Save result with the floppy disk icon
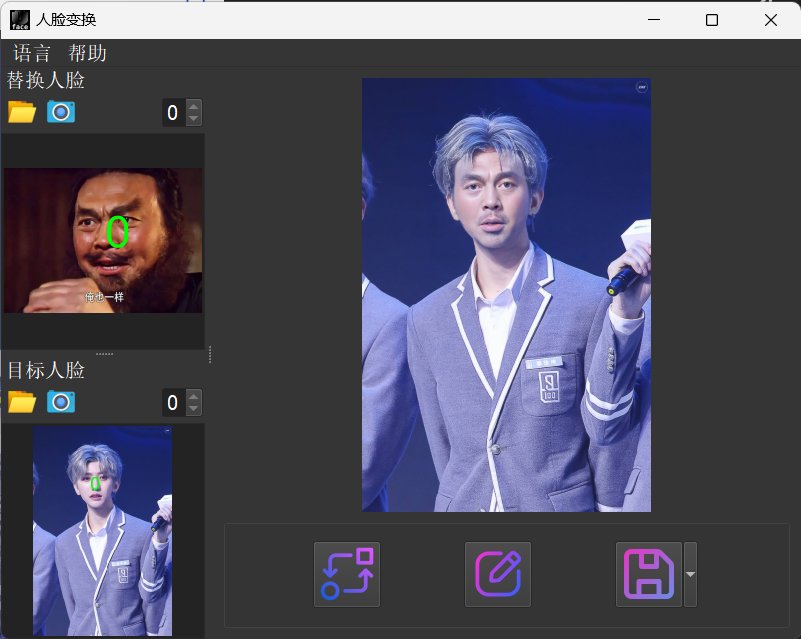The width and height of the screenshot is (801, 639). coord(648,574)
